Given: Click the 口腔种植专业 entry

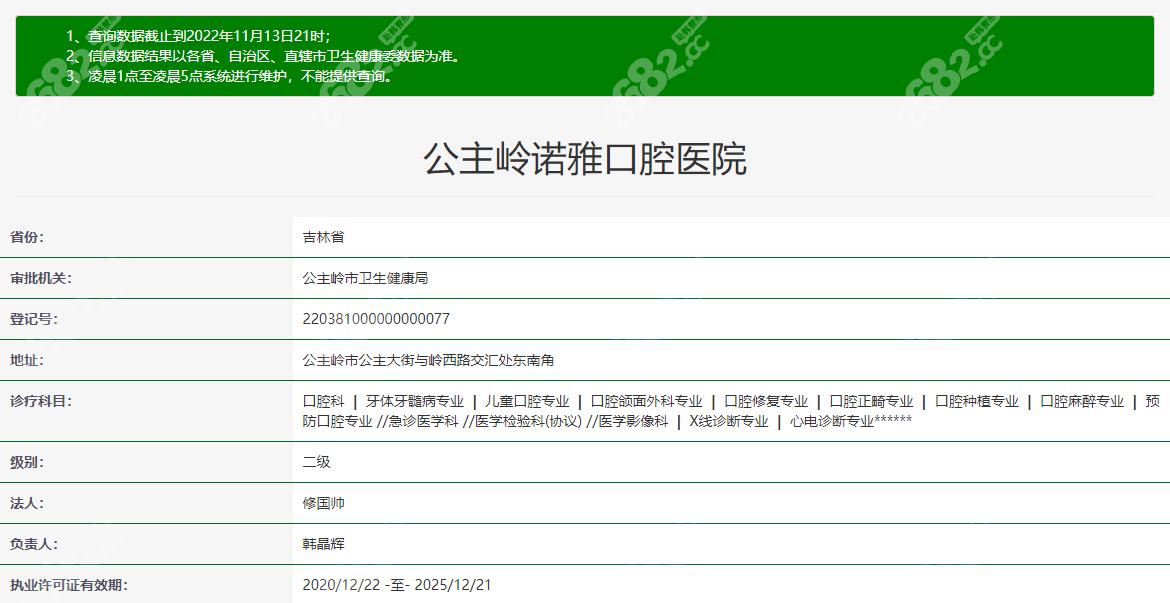Looking at the screenshot, I should [x=976, y=402].
